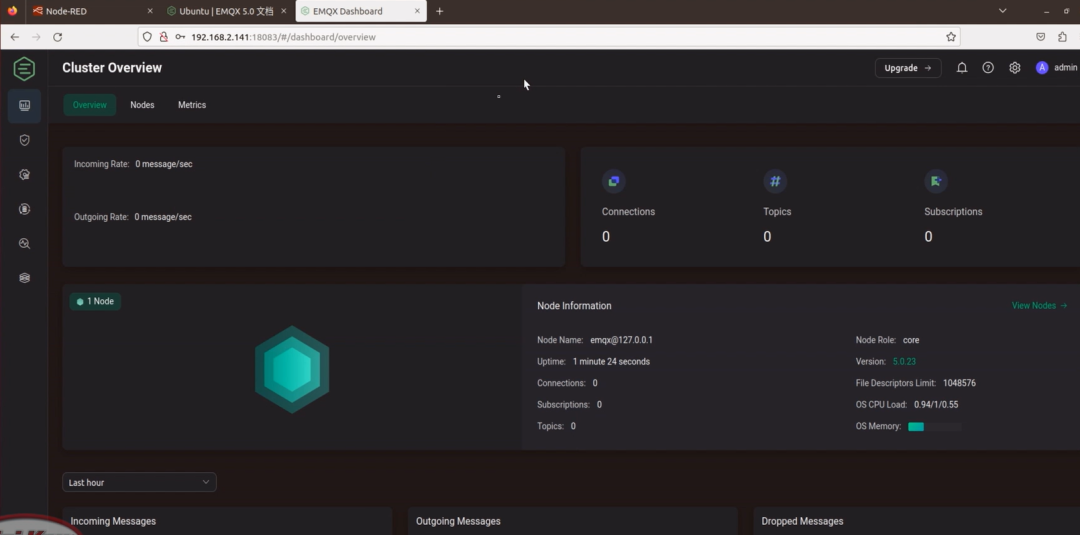Click the OS Memory usage bar
This screenshot has height=535, width=1080.
(x=935, y=427)
